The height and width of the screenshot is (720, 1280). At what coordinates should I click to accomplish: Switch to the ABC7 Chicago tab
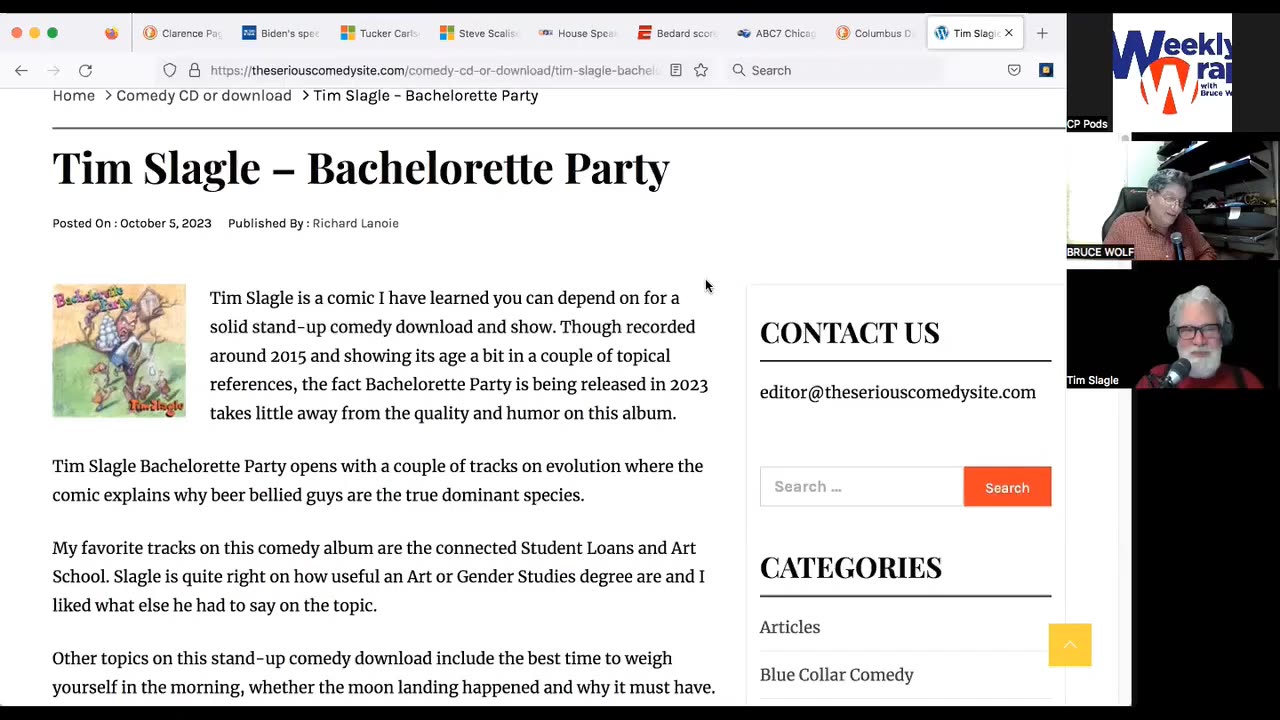tap(776, 33)
